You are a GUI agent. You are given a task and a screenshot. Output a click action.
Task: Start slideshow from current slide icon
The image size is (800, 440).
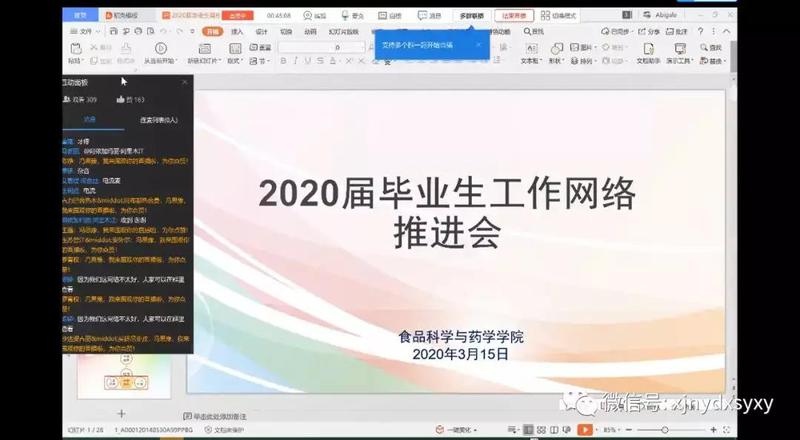pyautogui.click(x=163, y=50)
